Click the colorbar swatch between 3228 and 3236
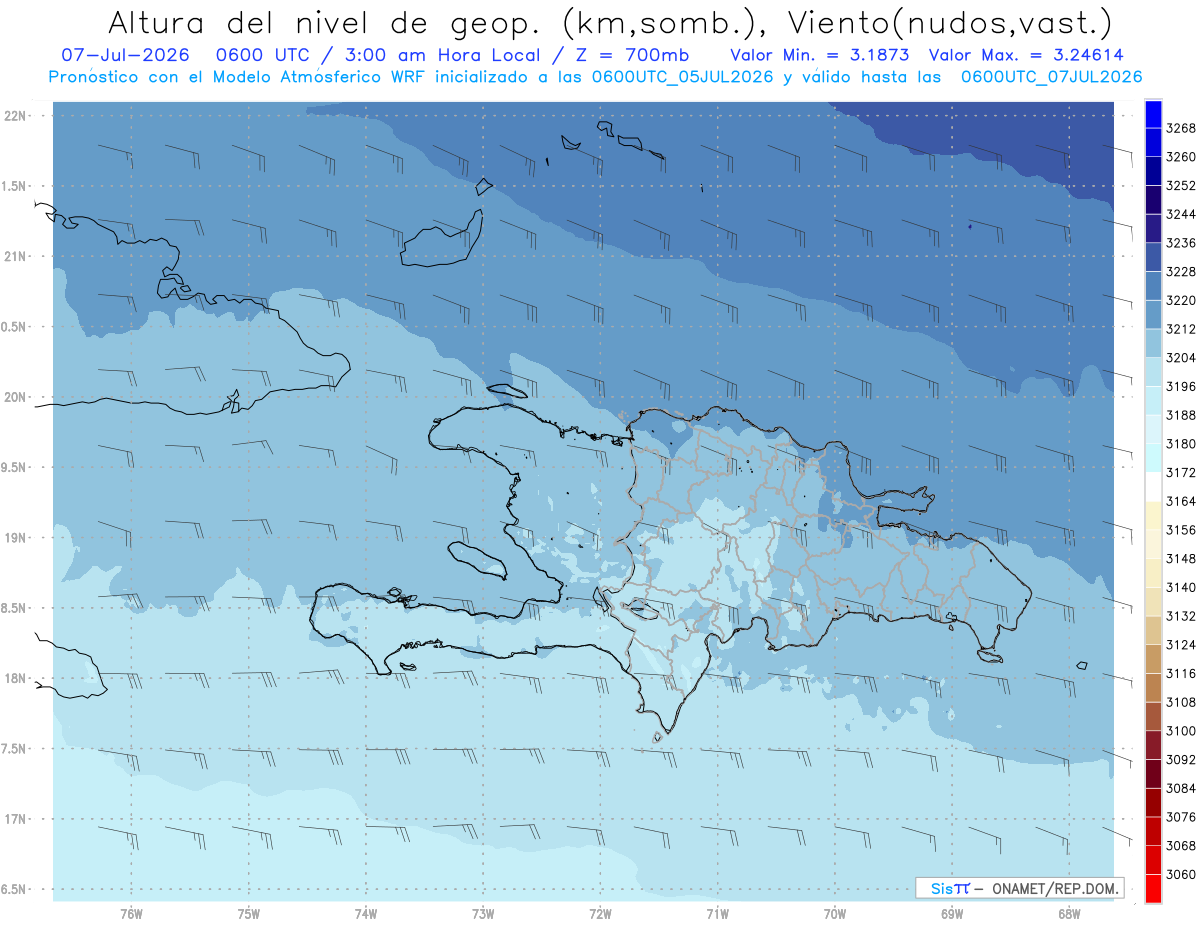Screen dimensions: 1200x927 tap(1153, 257)
